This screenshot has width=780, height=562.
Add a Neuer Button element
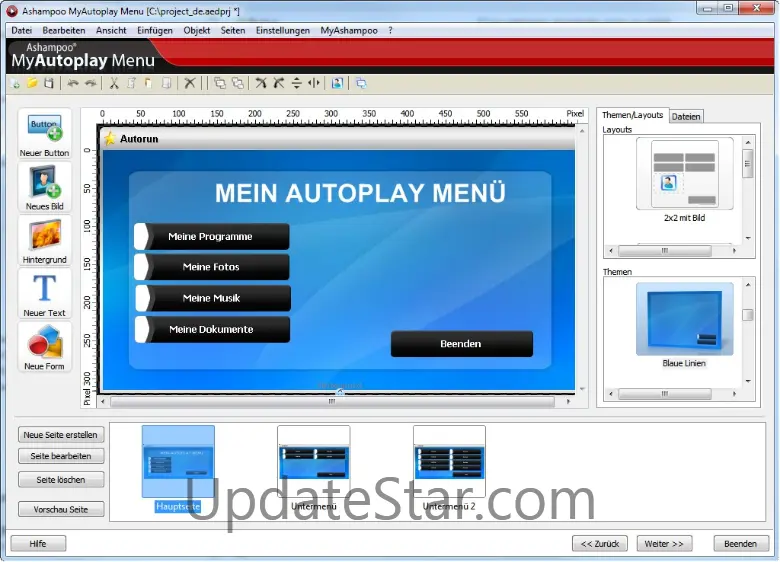pyautogui.click(x=44, y=133)
